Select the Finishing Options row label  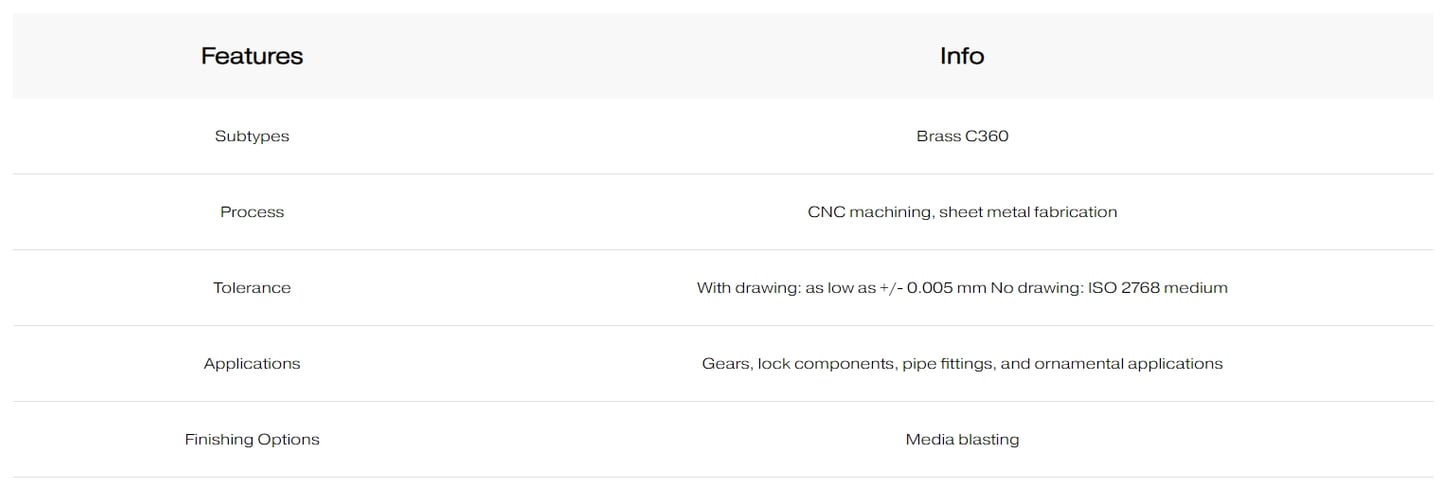click(252, 440)
